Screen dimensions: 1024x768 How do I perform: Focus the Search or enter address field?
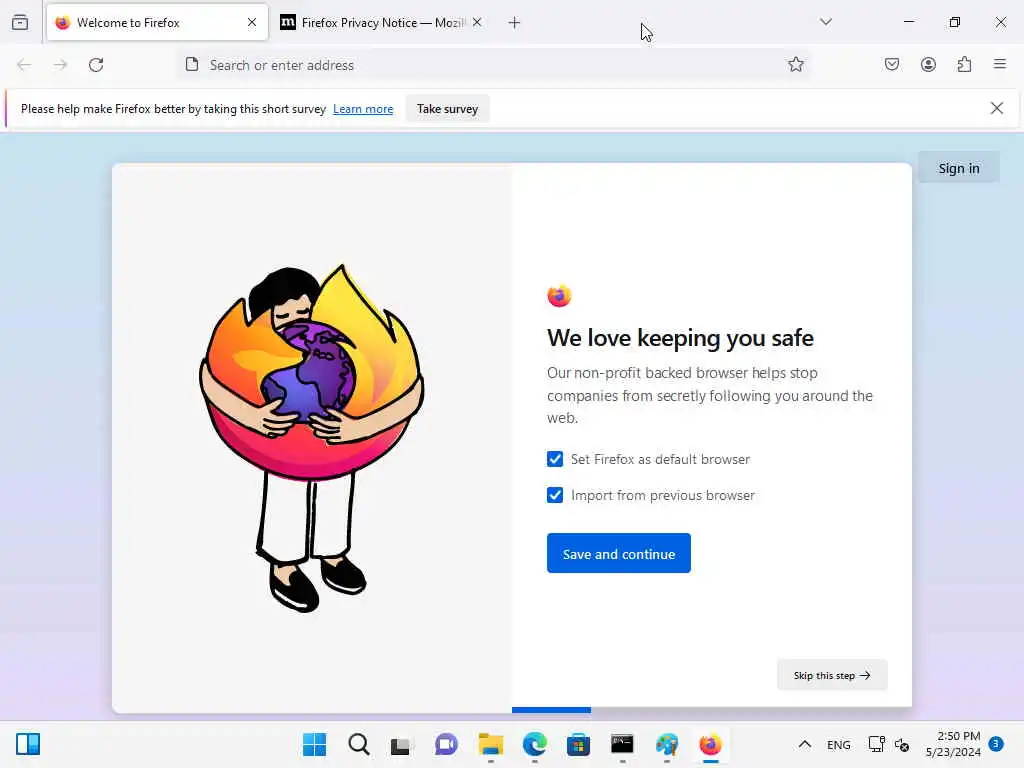(x=494, y=65)
